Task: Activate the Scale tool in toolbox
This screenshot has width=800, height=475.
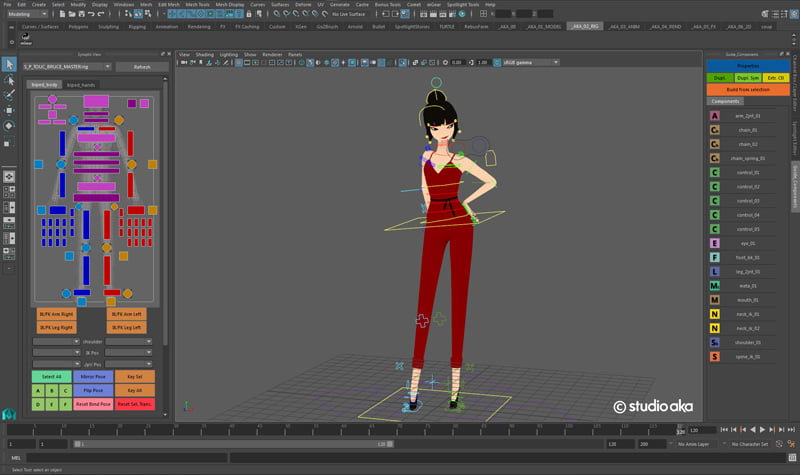Action: 7,143
